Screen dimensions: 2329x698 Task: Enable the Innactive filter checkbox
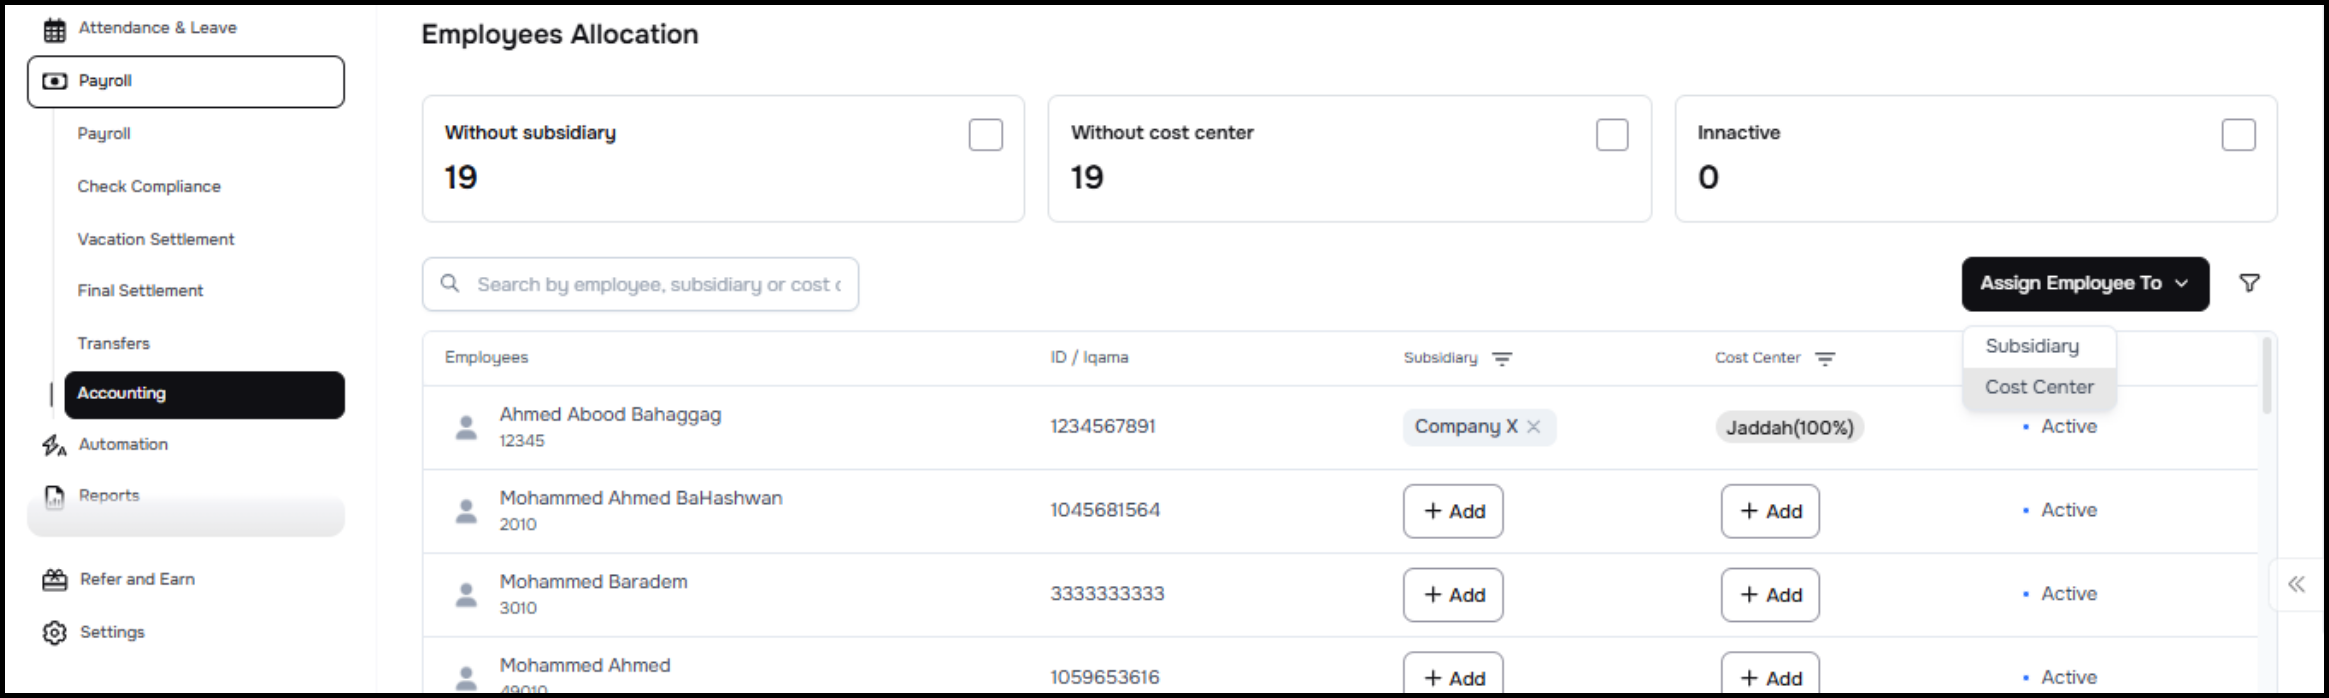pyautogui.click(x=2238, y=135)
